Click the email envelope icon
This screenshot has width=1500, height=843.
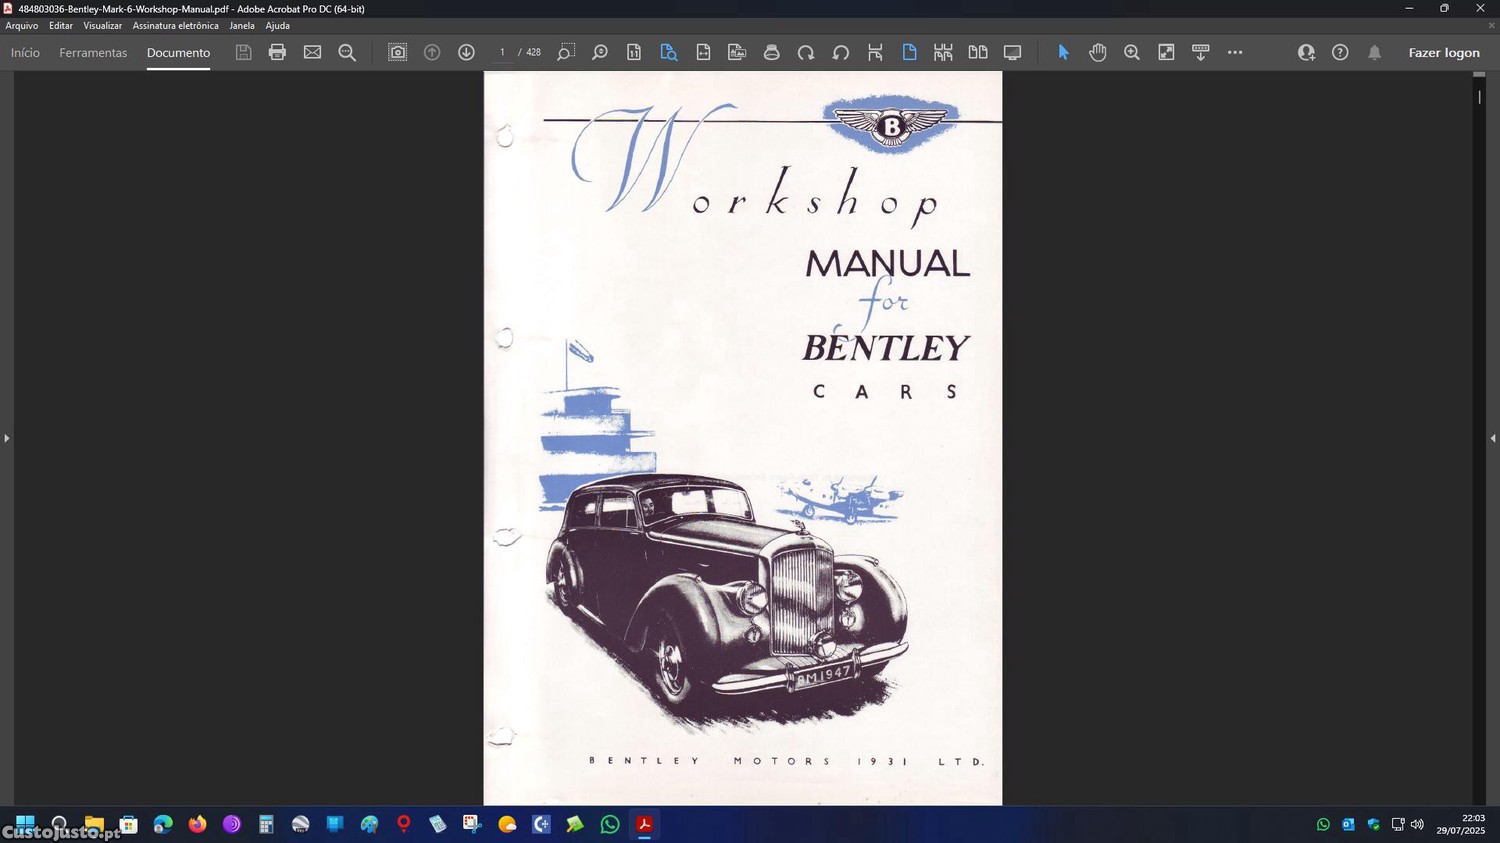pyautogui.click(x=312, y=52)
